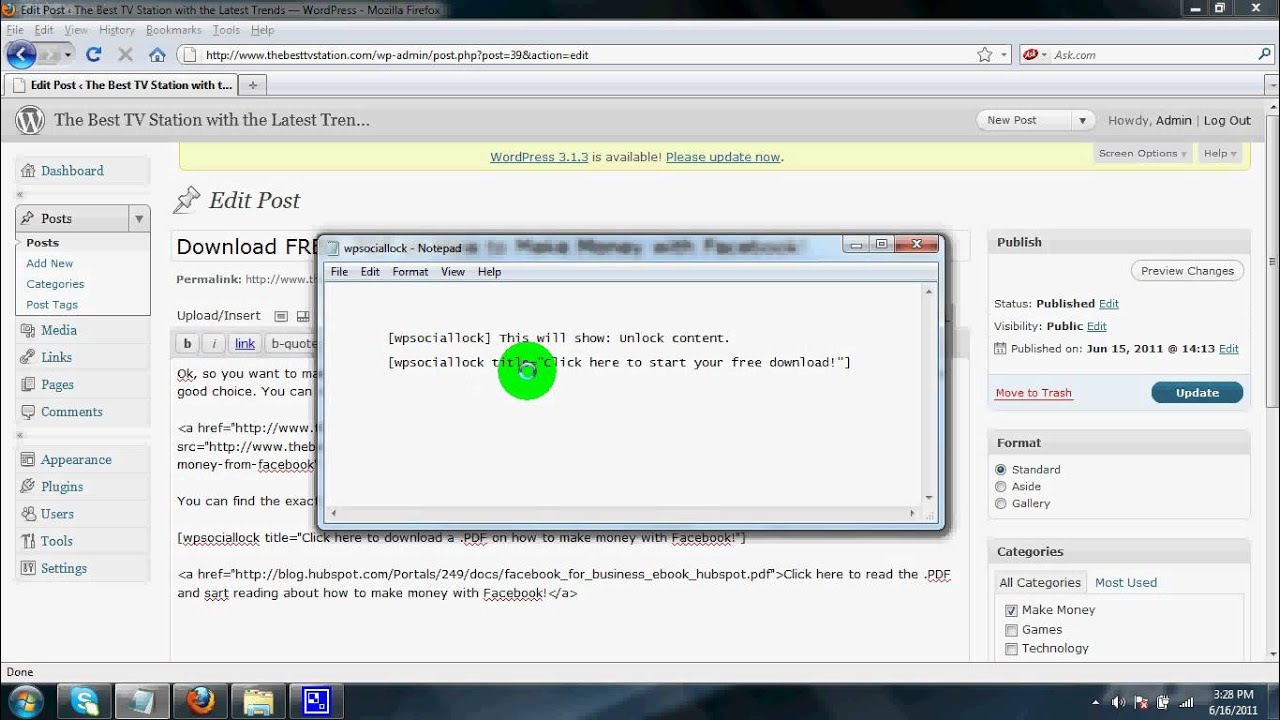Open Windows Start menu orb
The width and height of the screenshot is (1280, 720).
(25, 701)
